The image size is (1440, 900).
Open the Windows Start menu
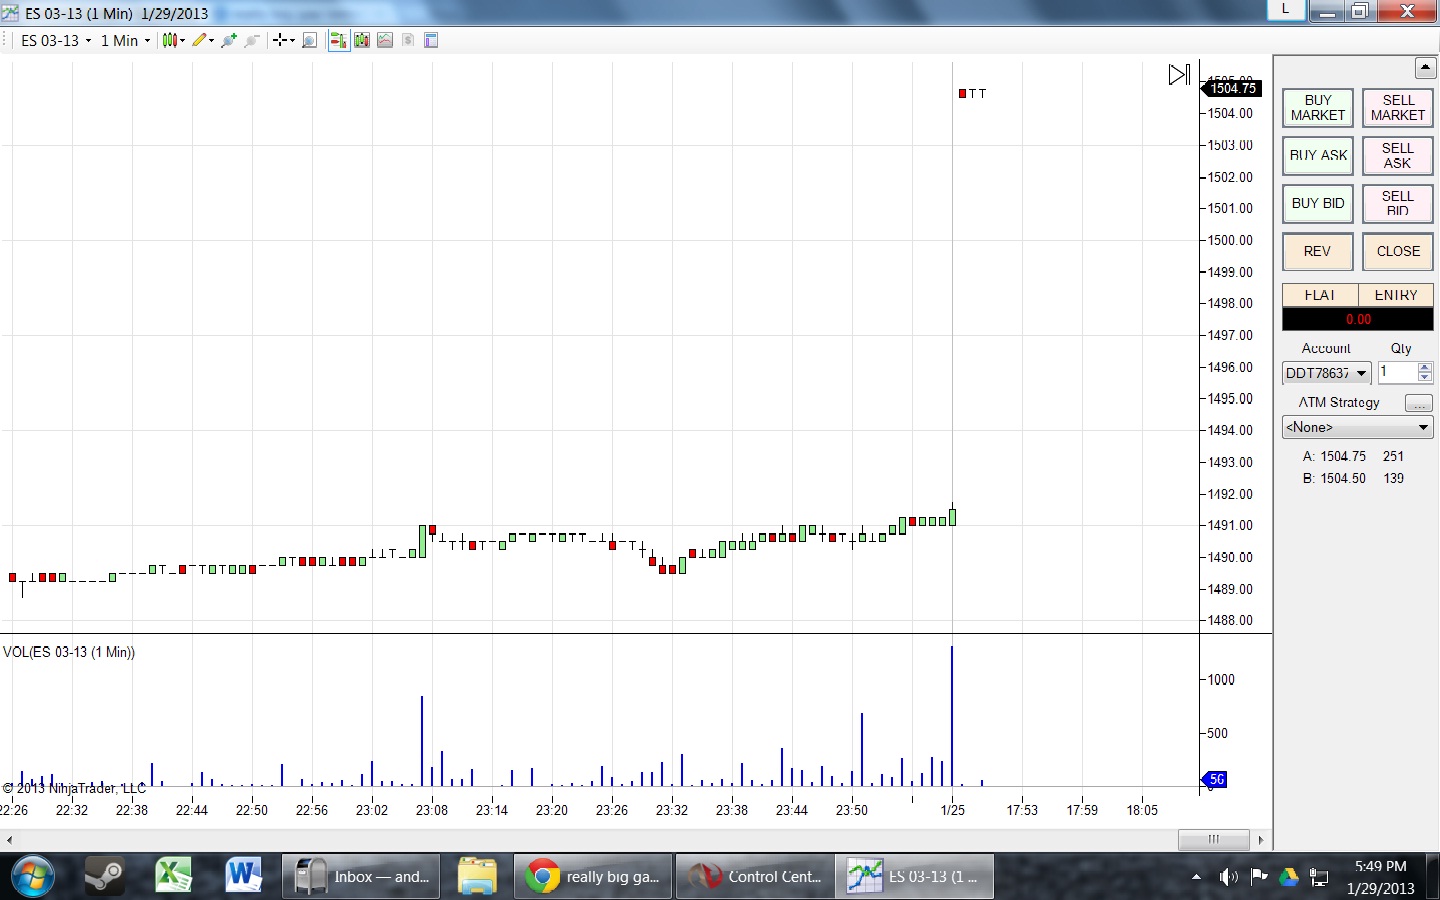click(33, 877)
